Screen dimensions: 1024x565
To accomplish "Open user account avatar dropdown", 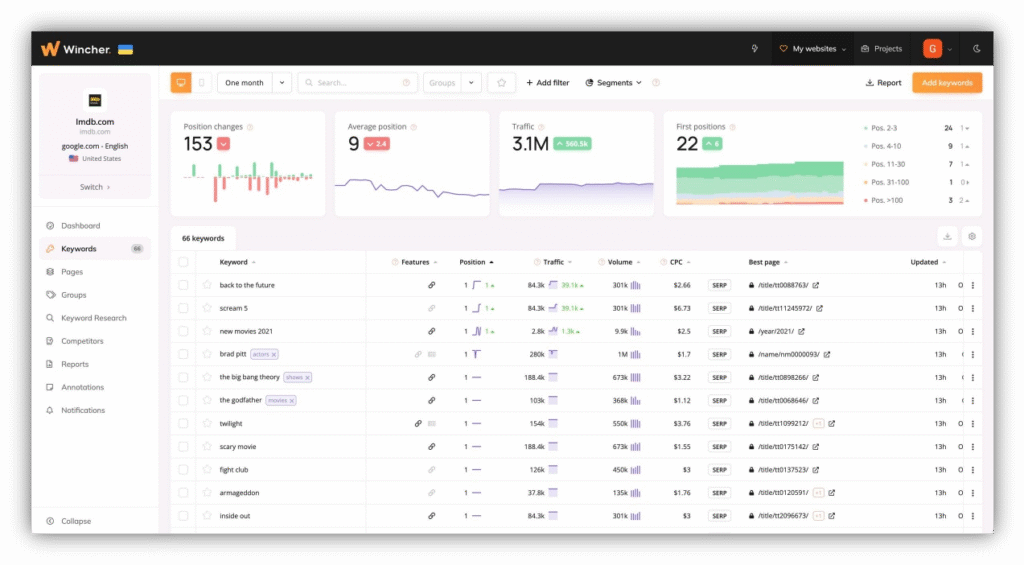I will pos(937,48).
